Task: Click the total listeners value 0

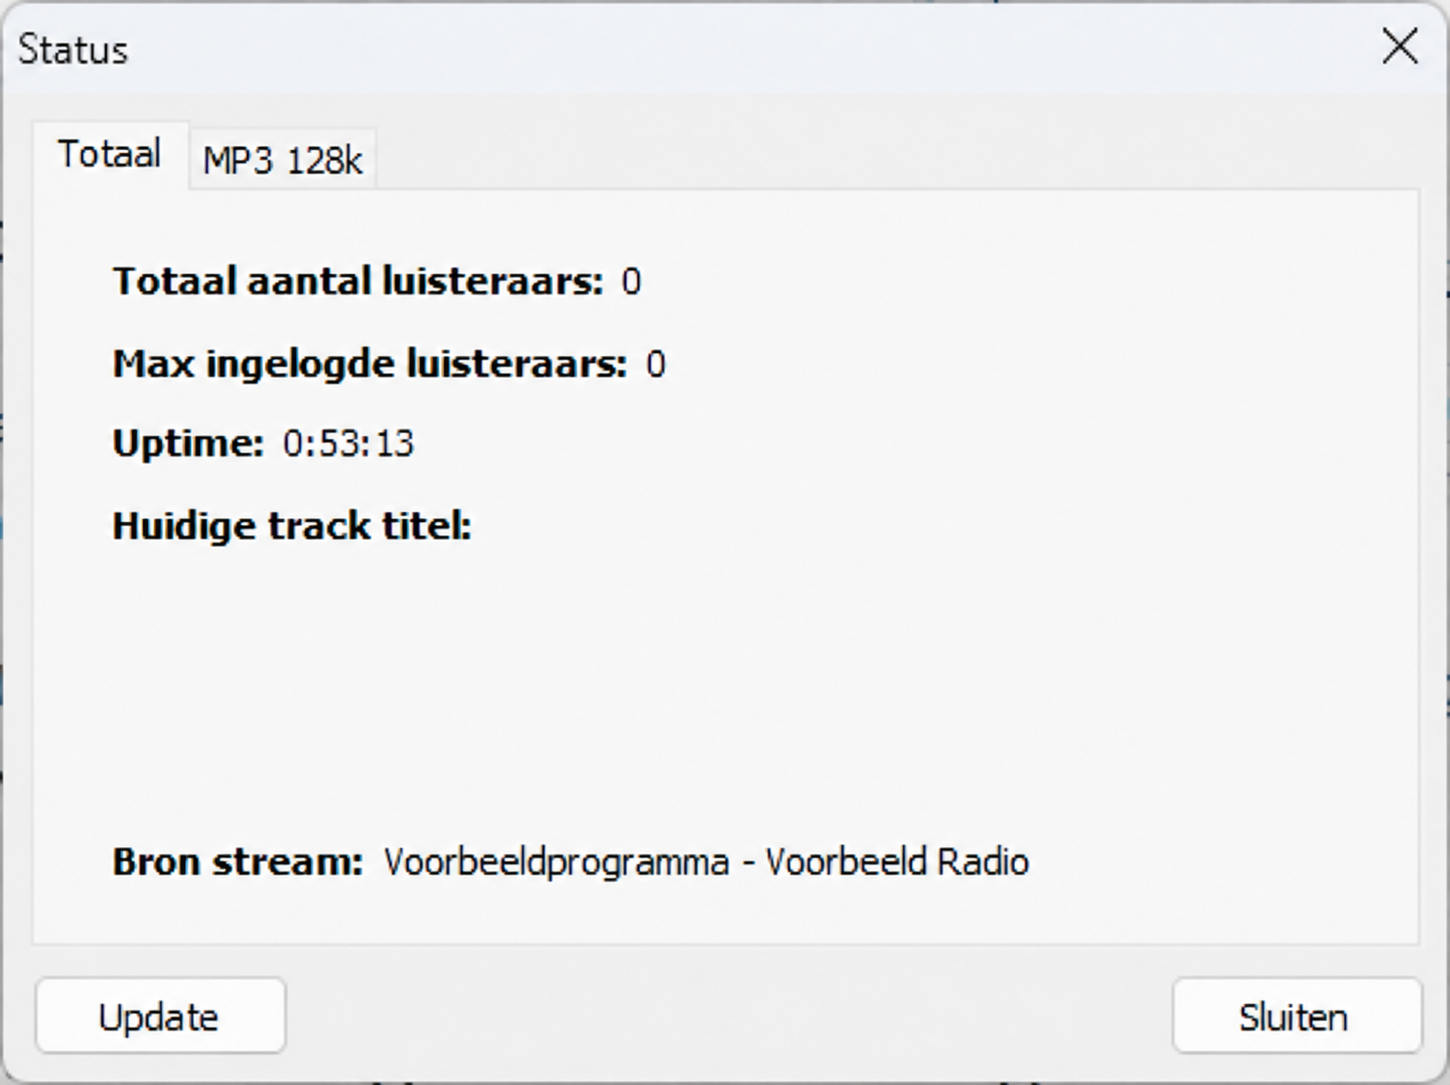Action: pos(631,282)
